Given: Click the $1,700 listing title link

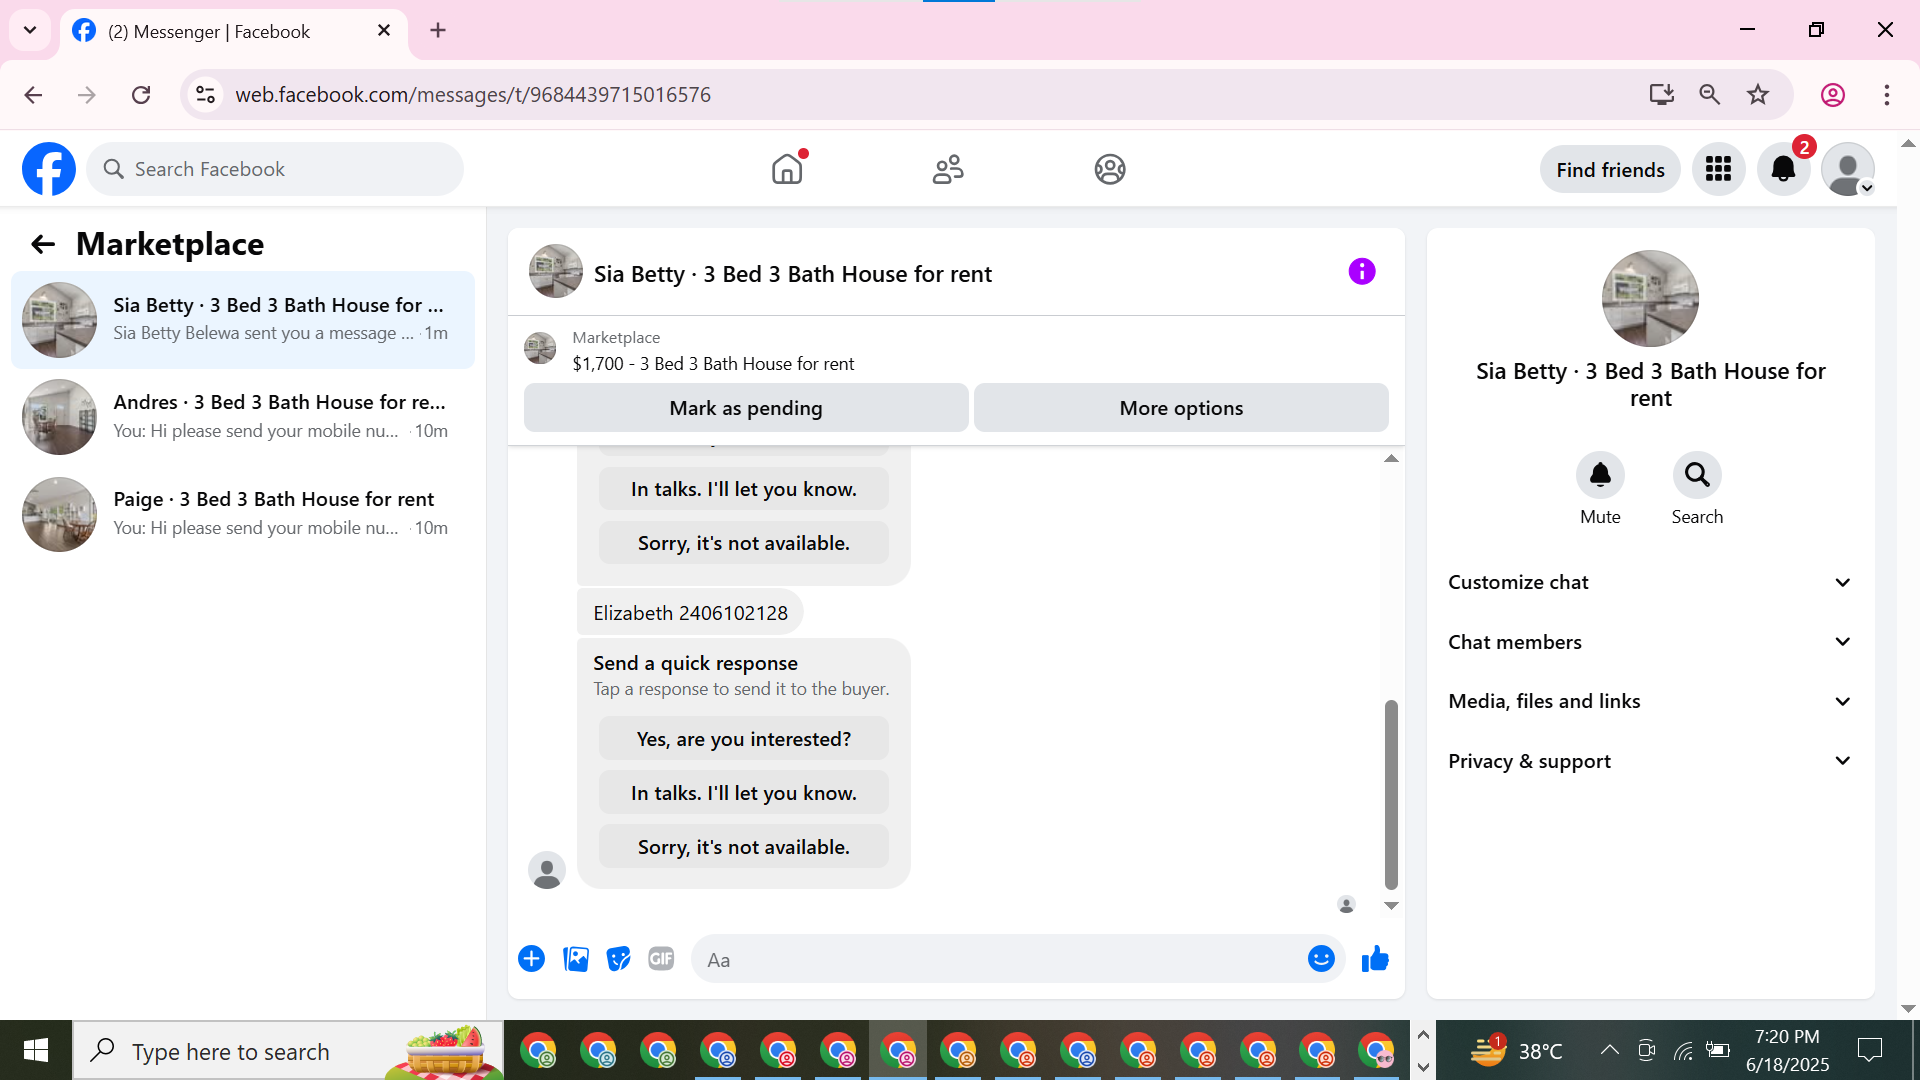Looking at the screenshot, I should coord(713,364).
